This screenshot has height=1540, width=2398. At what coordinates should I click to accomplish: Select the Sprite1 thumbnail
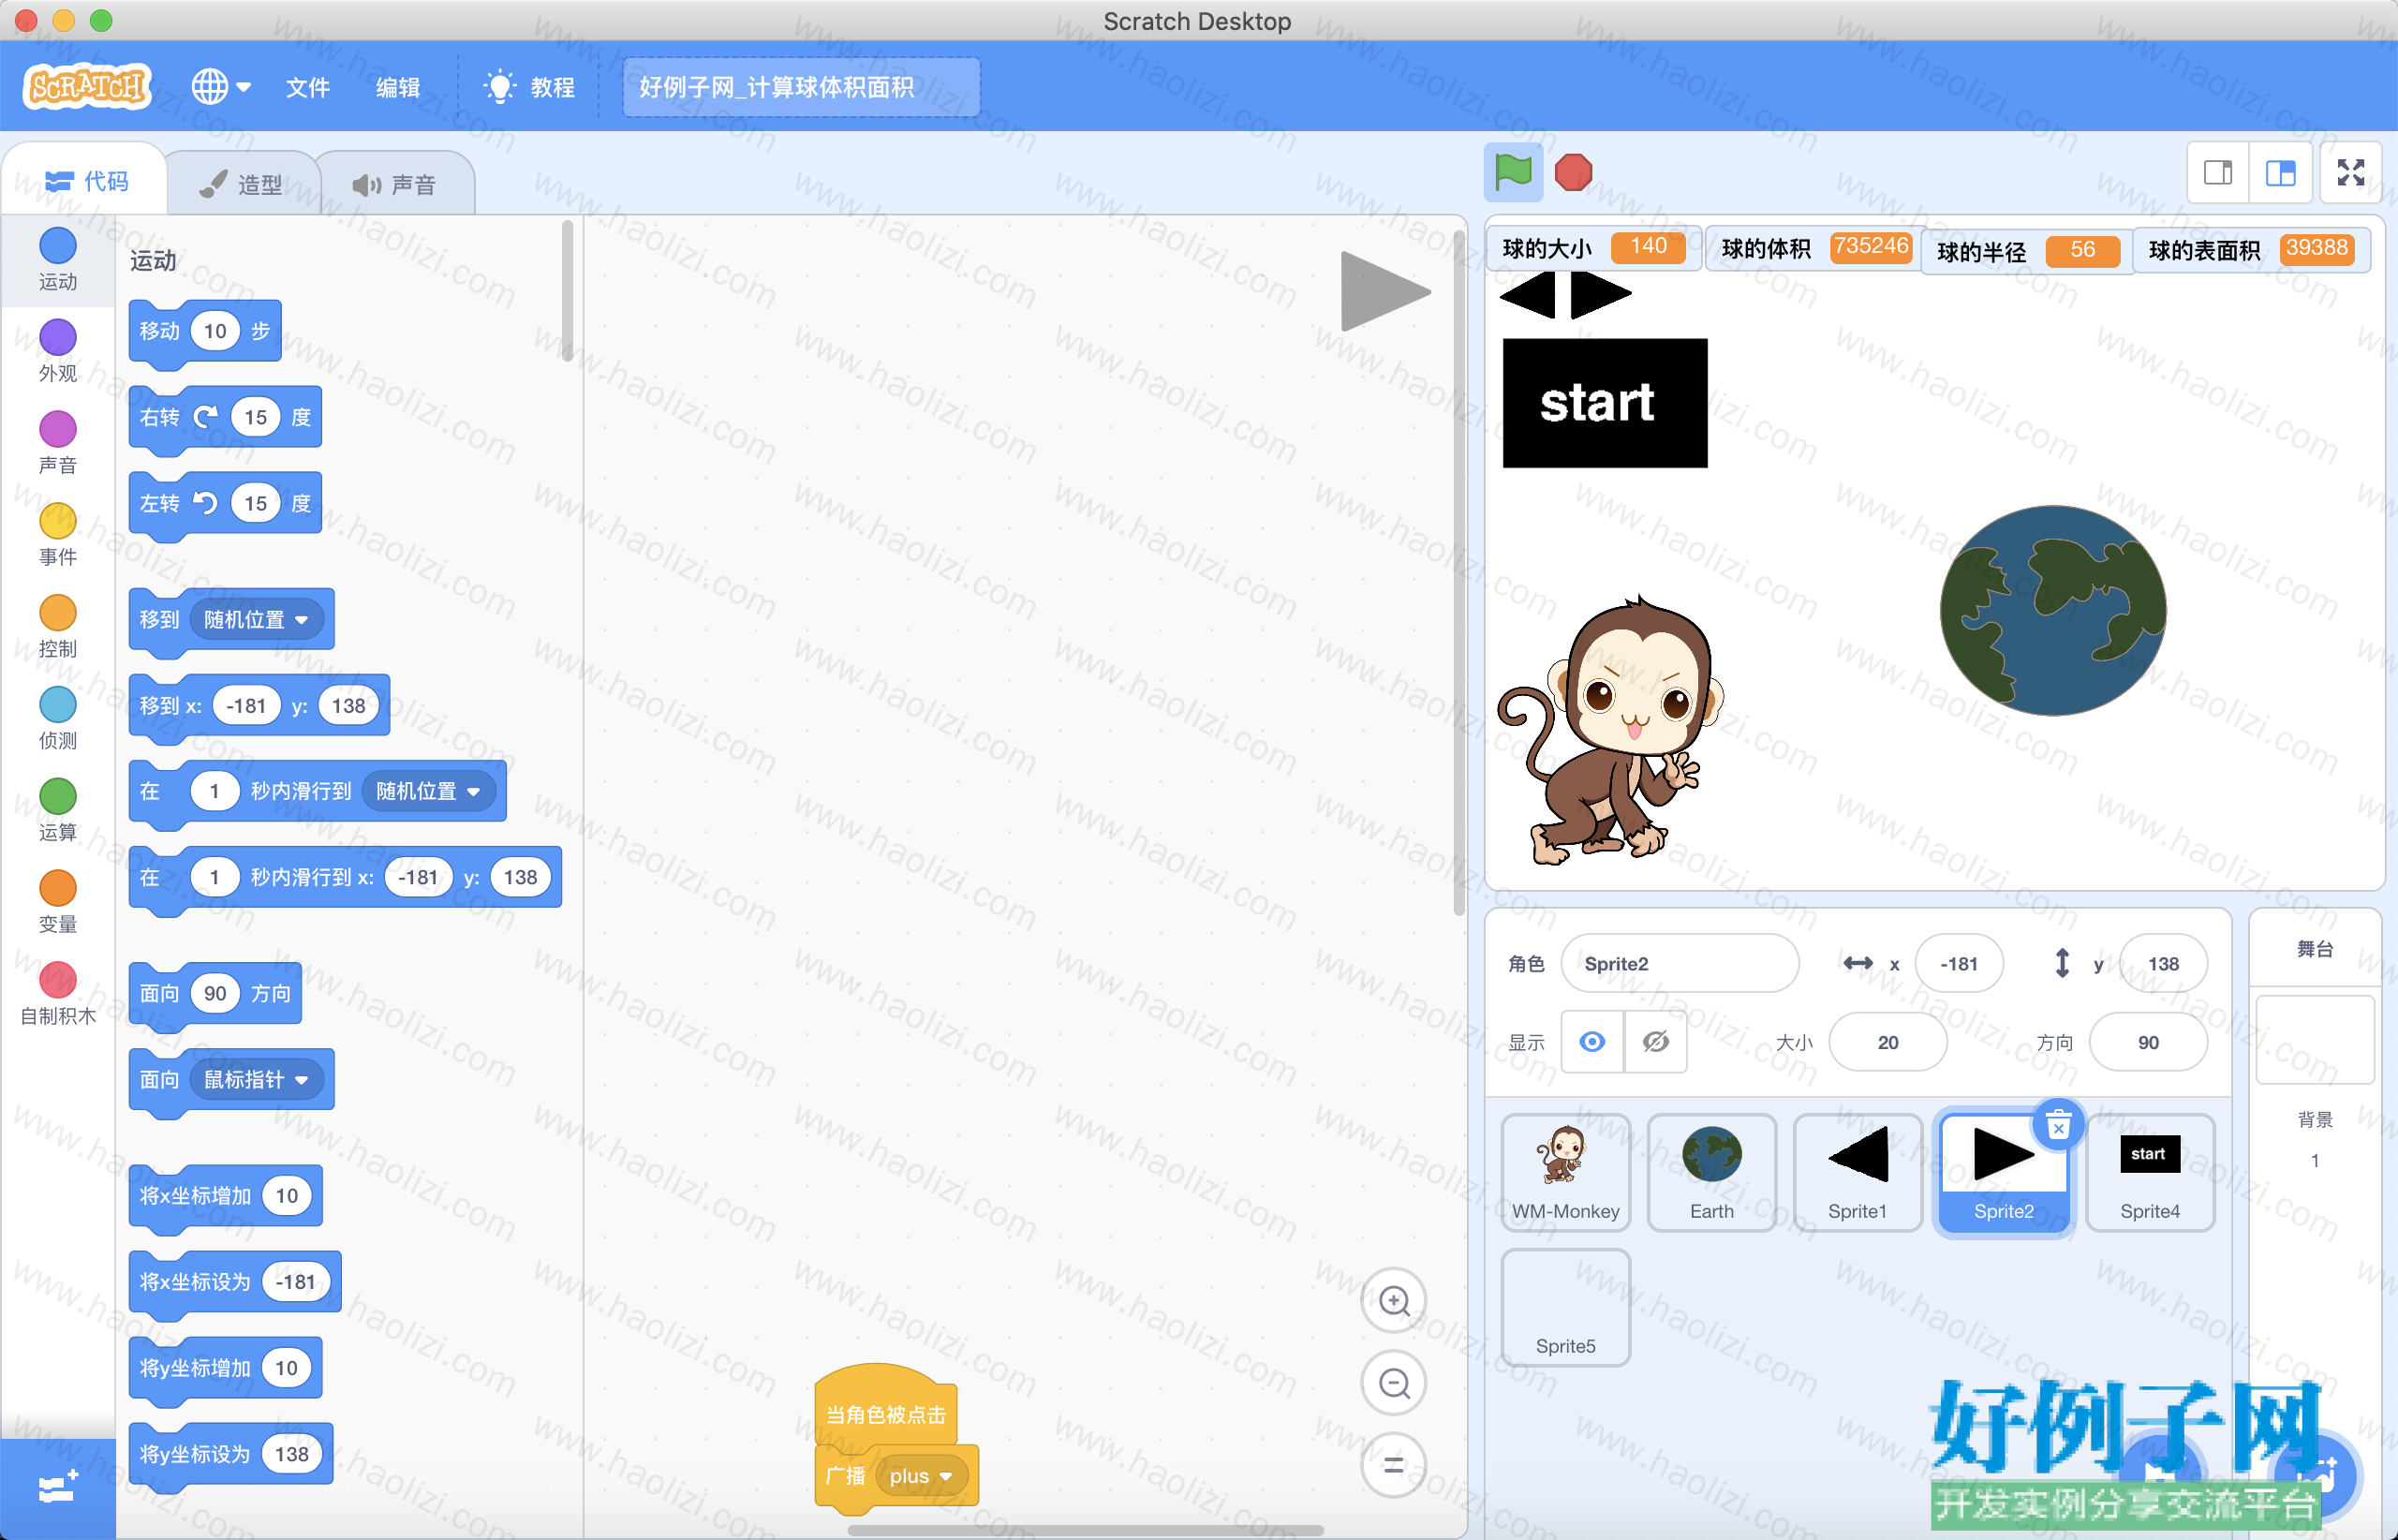(1857, 1173)
